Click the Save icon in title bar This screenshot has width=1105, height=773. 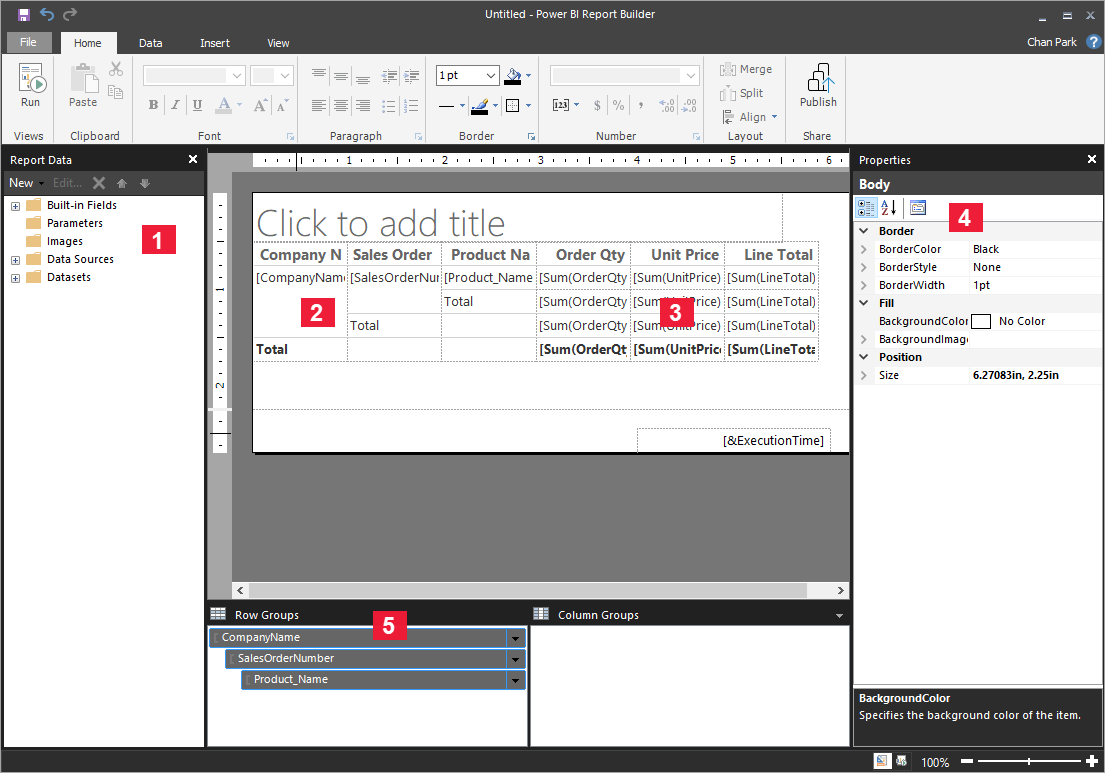24,14
